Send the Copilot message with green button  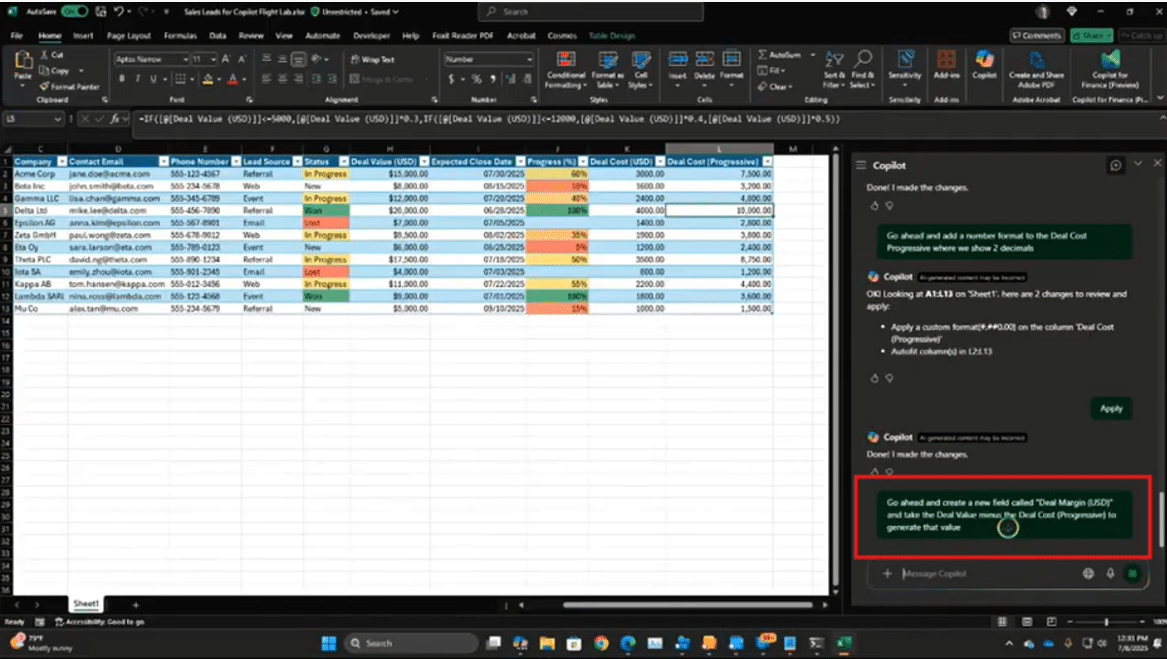[x=1132, y=573]
